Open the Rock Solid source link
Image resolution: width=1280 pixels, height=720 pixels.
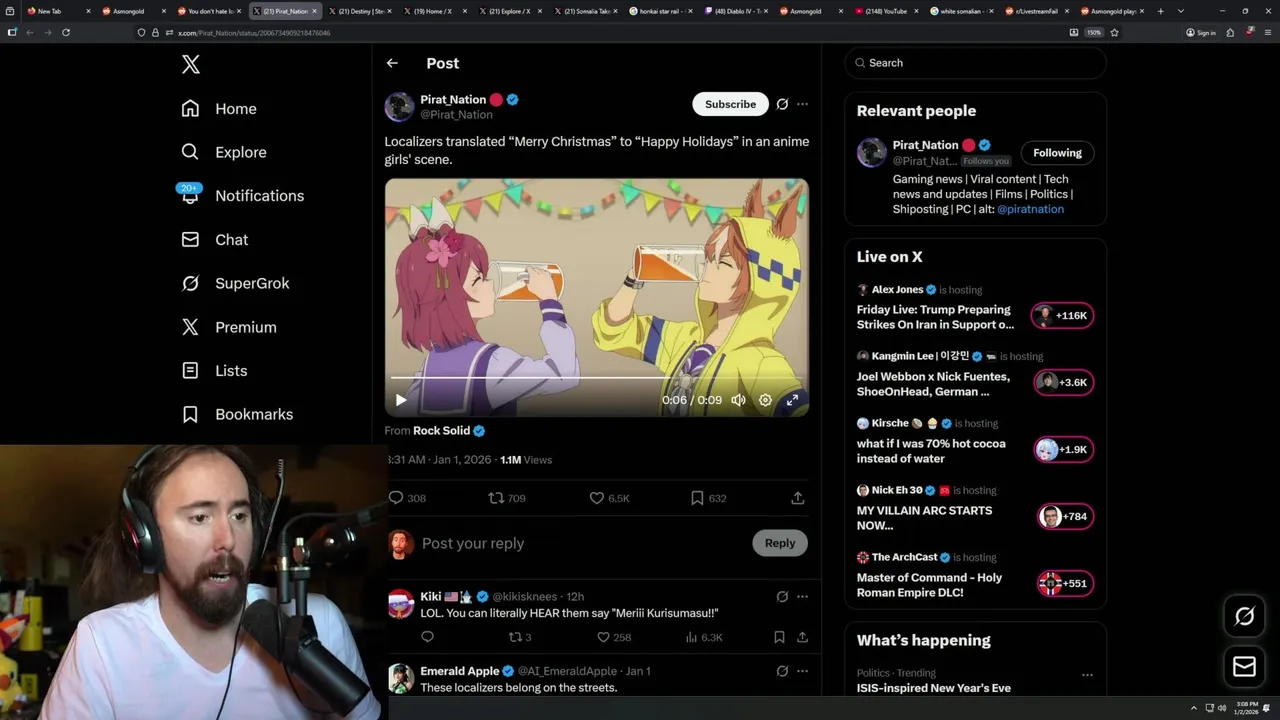click(449, 431)
